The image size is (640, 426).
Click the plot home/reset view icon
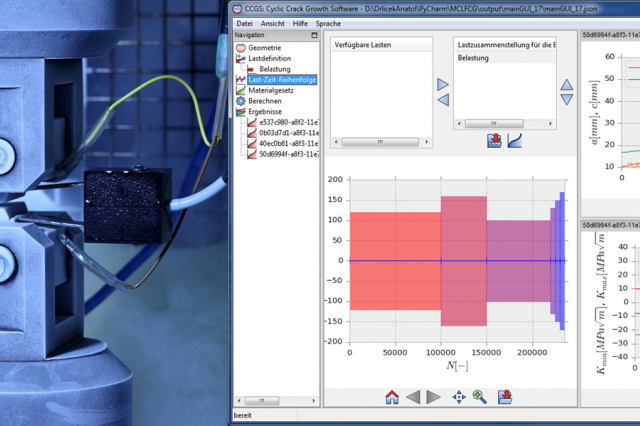(x=392, y=397)
